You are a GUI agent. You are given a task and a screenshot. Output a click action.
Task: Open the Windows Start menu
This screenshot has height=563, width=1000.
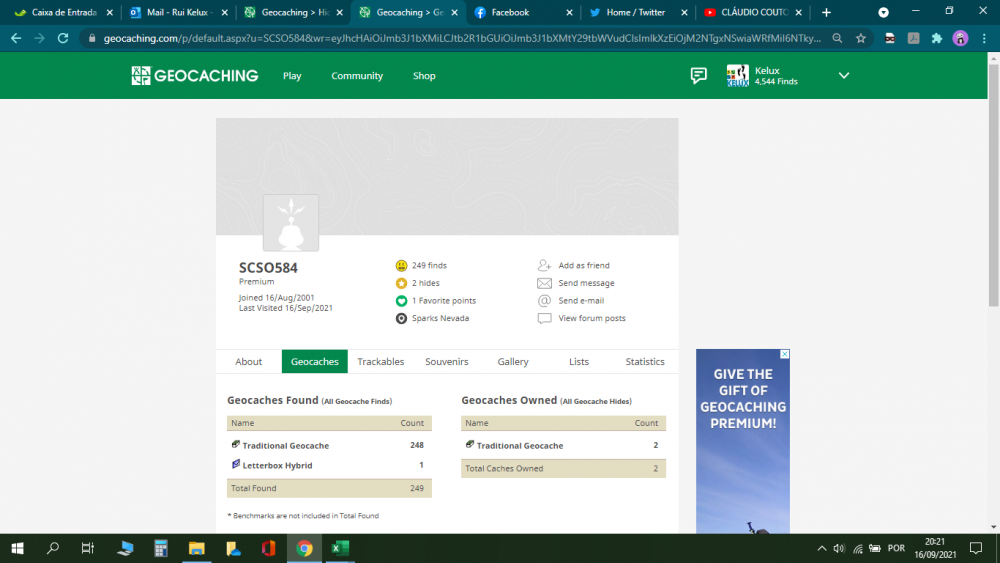[x=17, y=548]
